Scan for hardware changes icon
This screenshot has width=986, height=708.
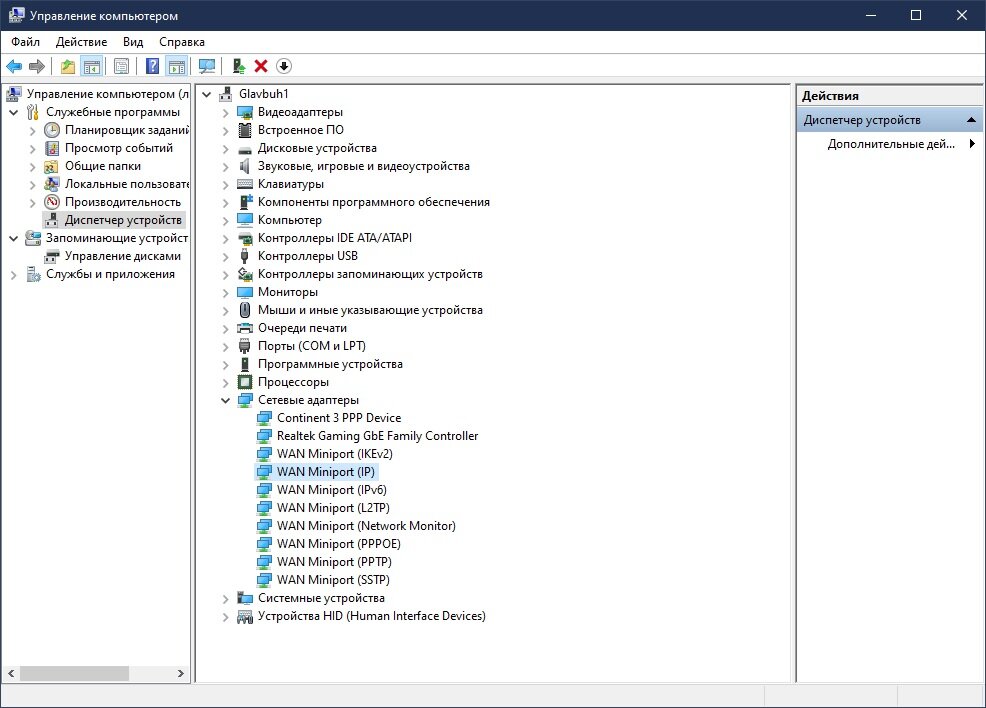point(206,66)
